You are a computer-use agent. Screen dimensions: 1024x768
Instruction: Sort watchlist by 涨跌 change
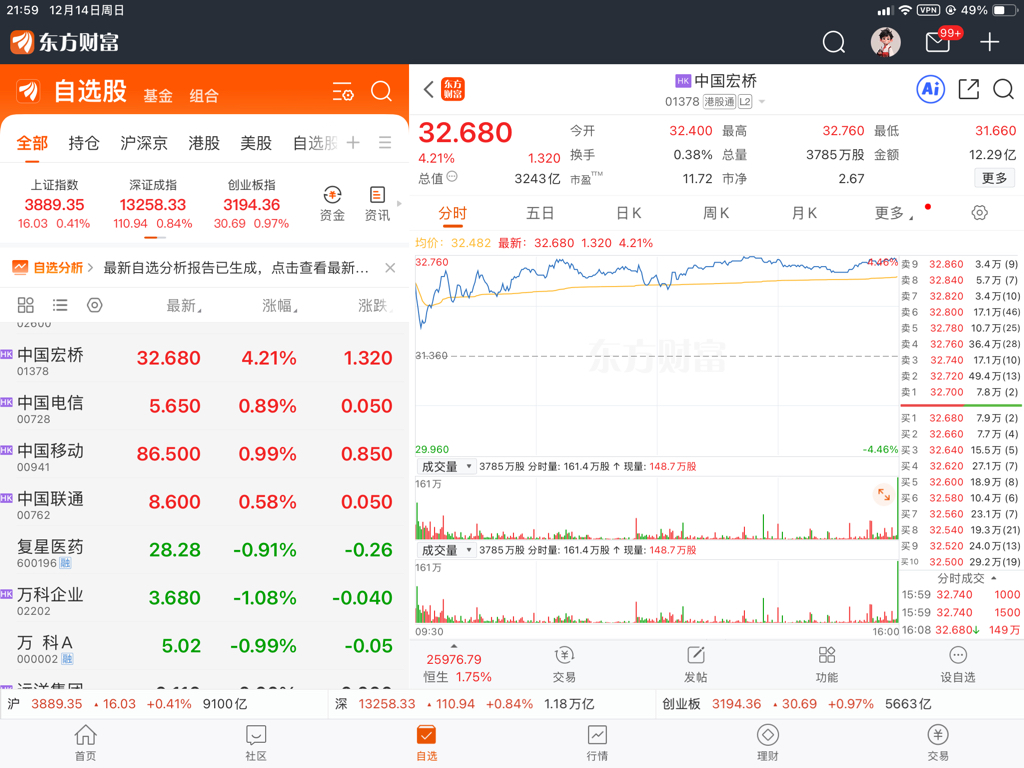[375, 306]
